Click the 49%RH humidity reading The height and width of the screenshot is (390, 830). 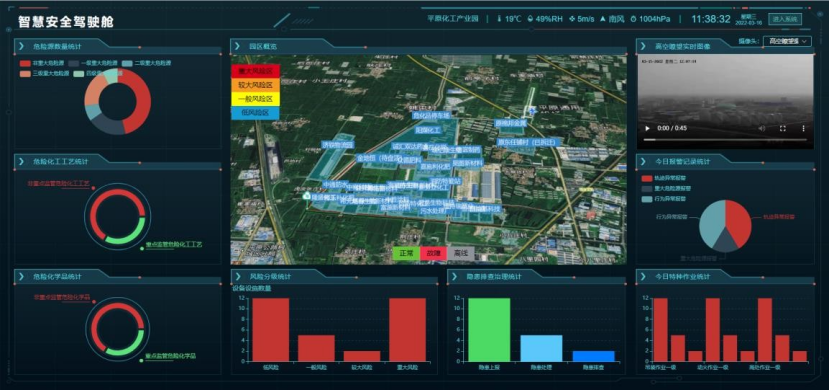(549, 19)
